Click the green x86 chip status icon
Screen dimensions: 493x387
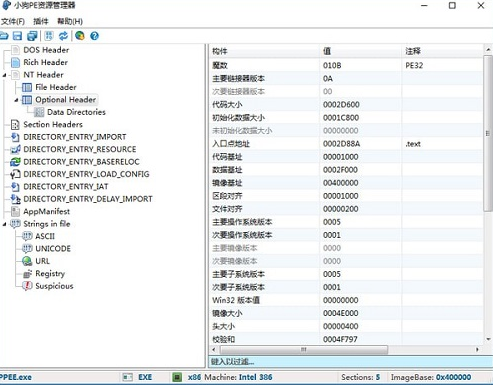177,377
